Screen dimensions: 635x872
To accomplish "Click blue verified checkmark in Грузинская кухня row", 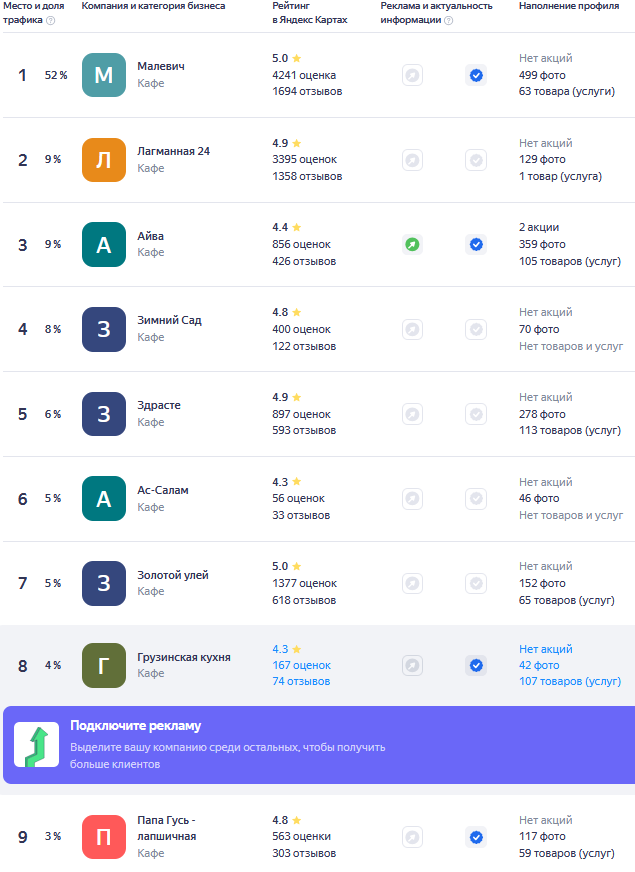I will point(476,665).
